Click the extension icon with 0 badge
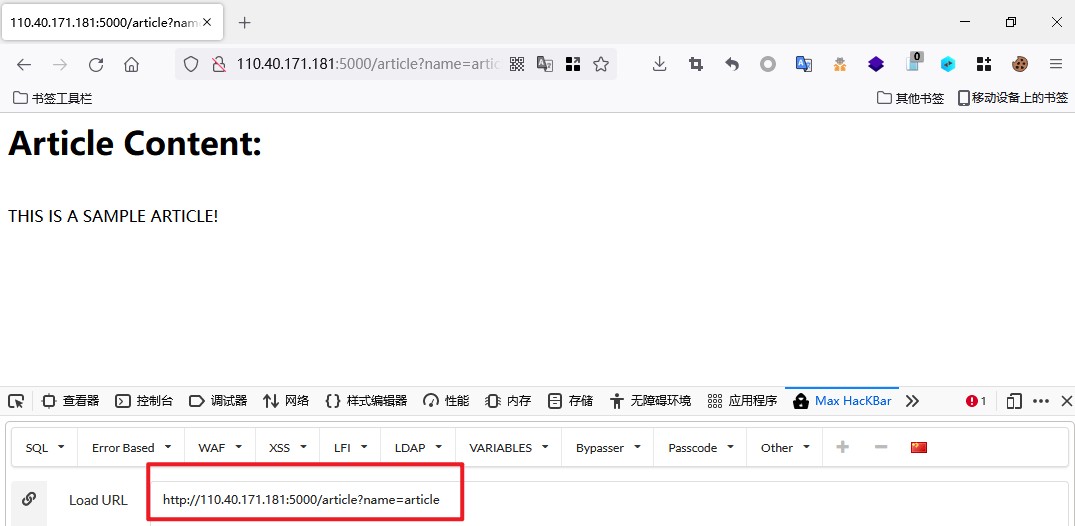 [x=913, y=62]
